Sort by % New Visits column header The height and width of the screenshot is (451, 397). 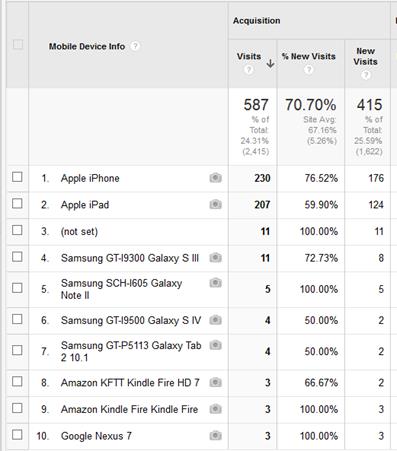point(309,56)
